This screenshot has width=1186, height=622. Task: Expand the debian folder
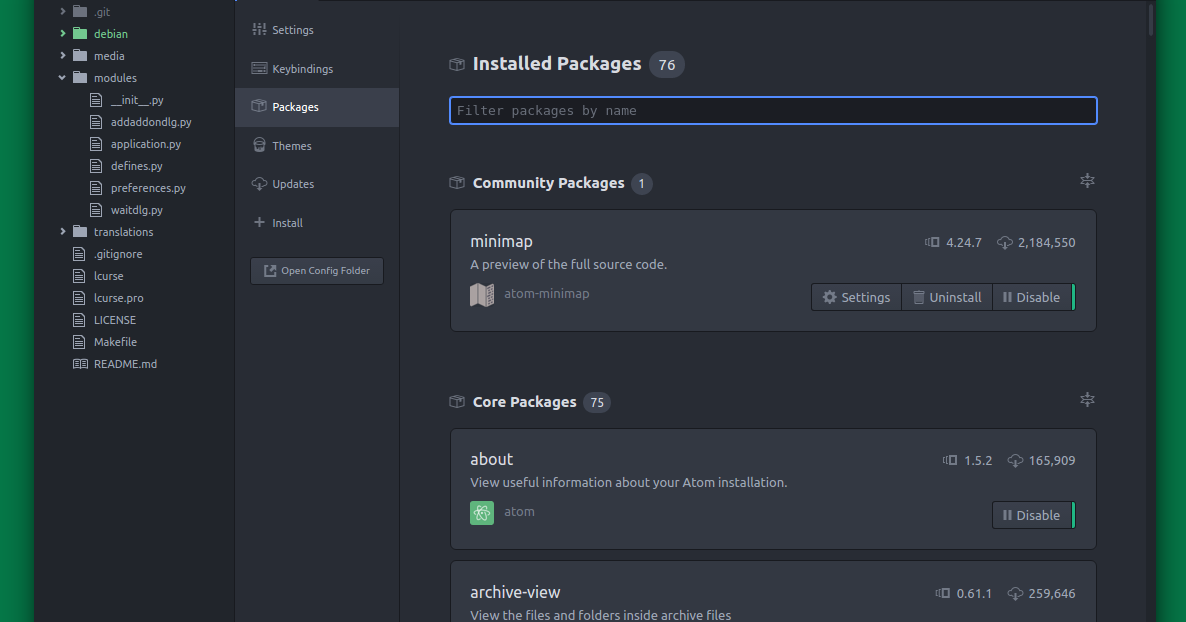coord(63,34)
